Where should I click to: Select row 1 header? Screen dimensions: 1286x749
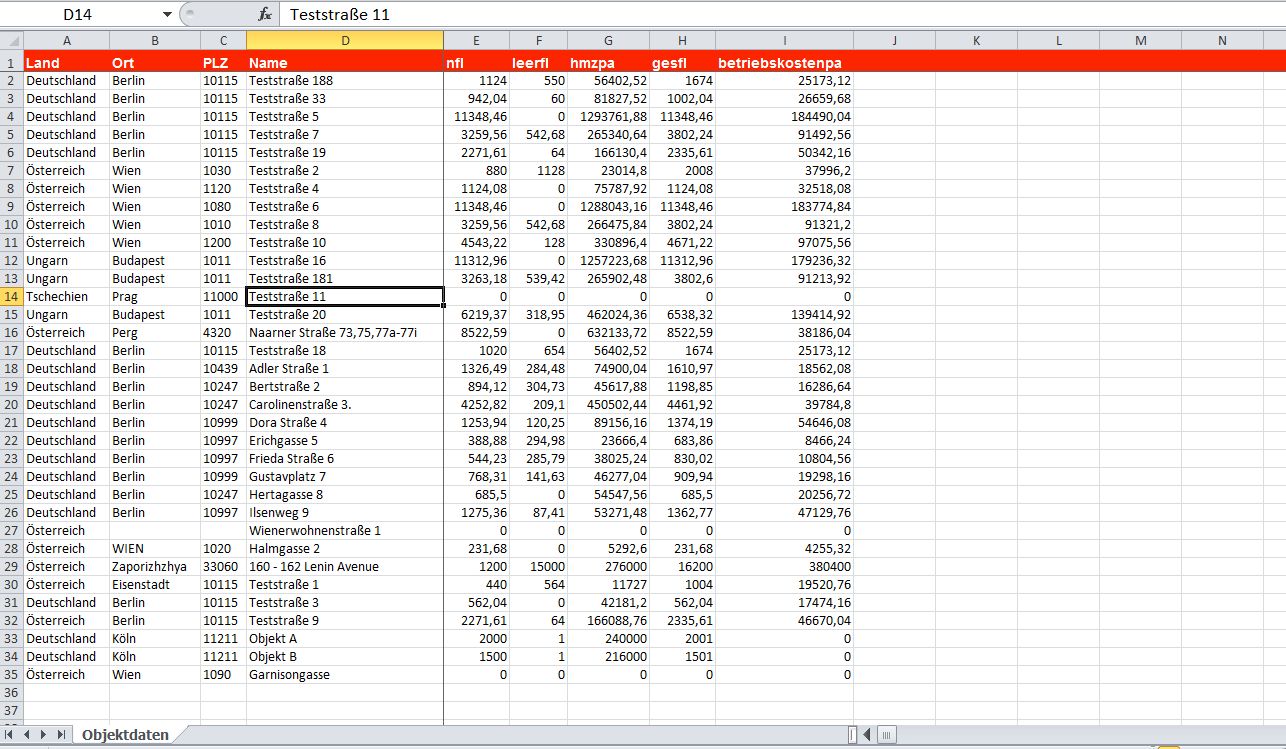coord(11,62)
